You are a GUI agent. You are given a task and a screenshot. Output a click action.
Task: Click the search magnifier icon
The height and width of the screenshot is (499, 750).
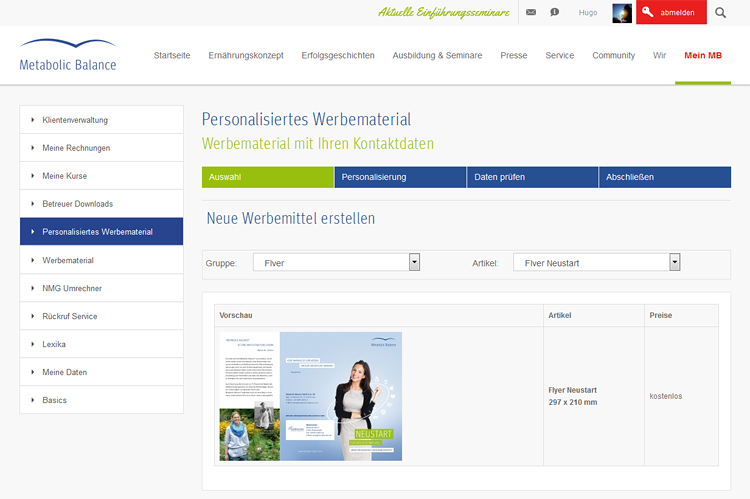coord(720,13)
